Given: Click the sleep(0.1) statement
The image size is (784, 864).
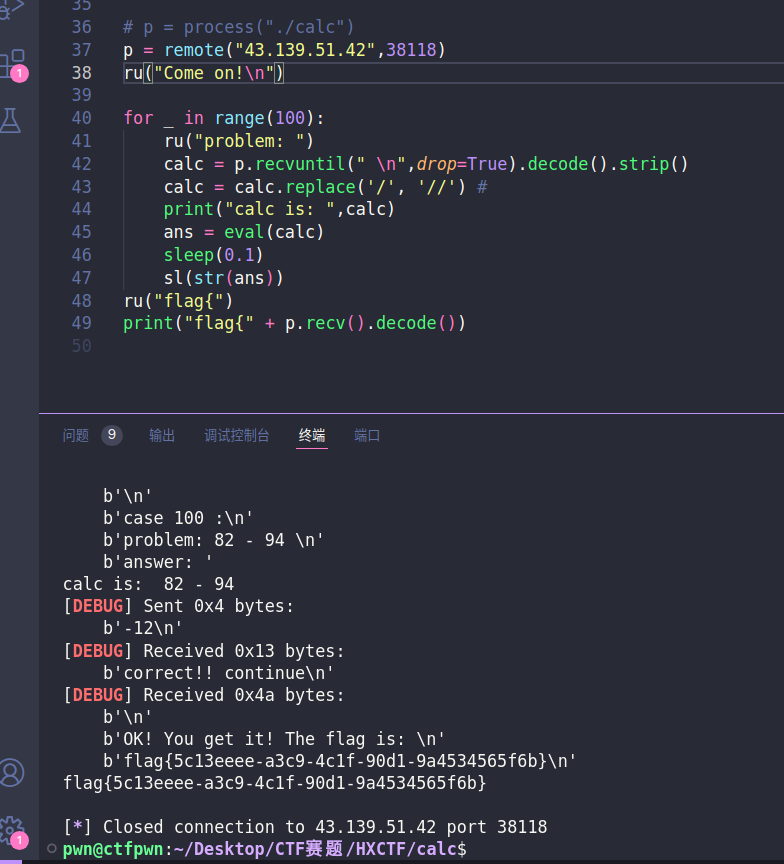Looking at the screenshot, I should pyautogui.click(x=213, y=255).
